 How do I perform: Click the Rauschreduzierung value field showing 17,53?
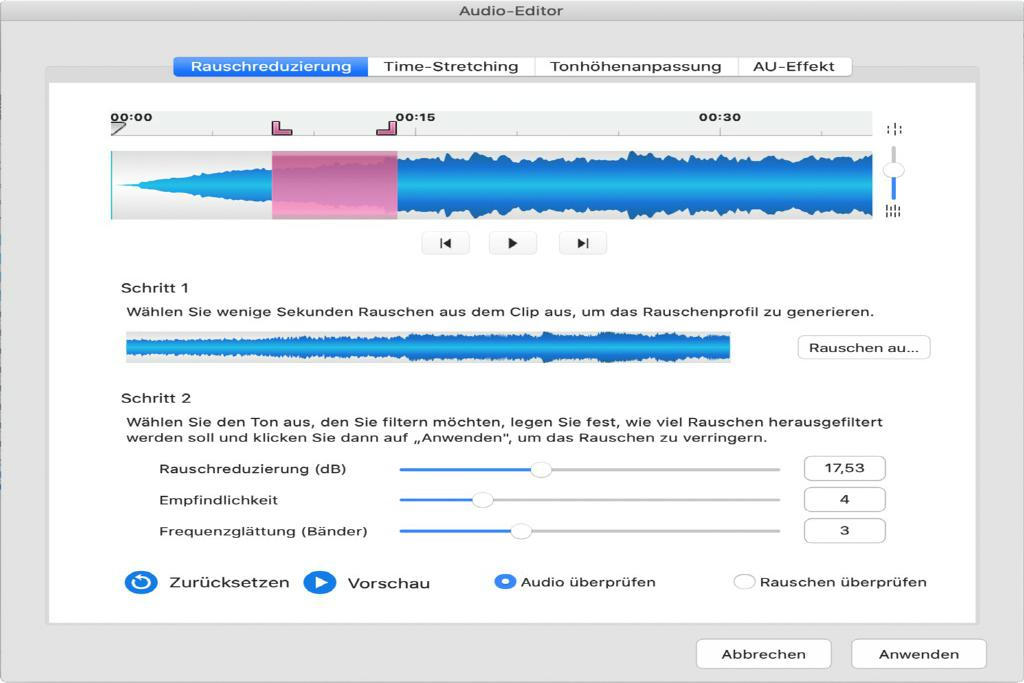pyautogui.click(x=844, y=467)
